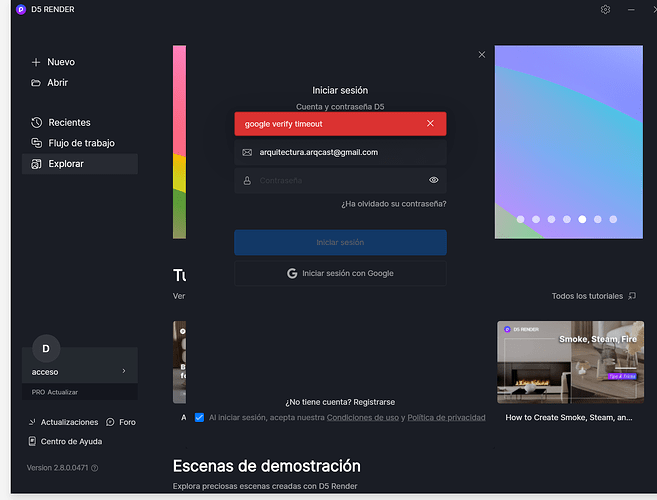
Task: Click the email address input field
Action: (x=340, y=152)
